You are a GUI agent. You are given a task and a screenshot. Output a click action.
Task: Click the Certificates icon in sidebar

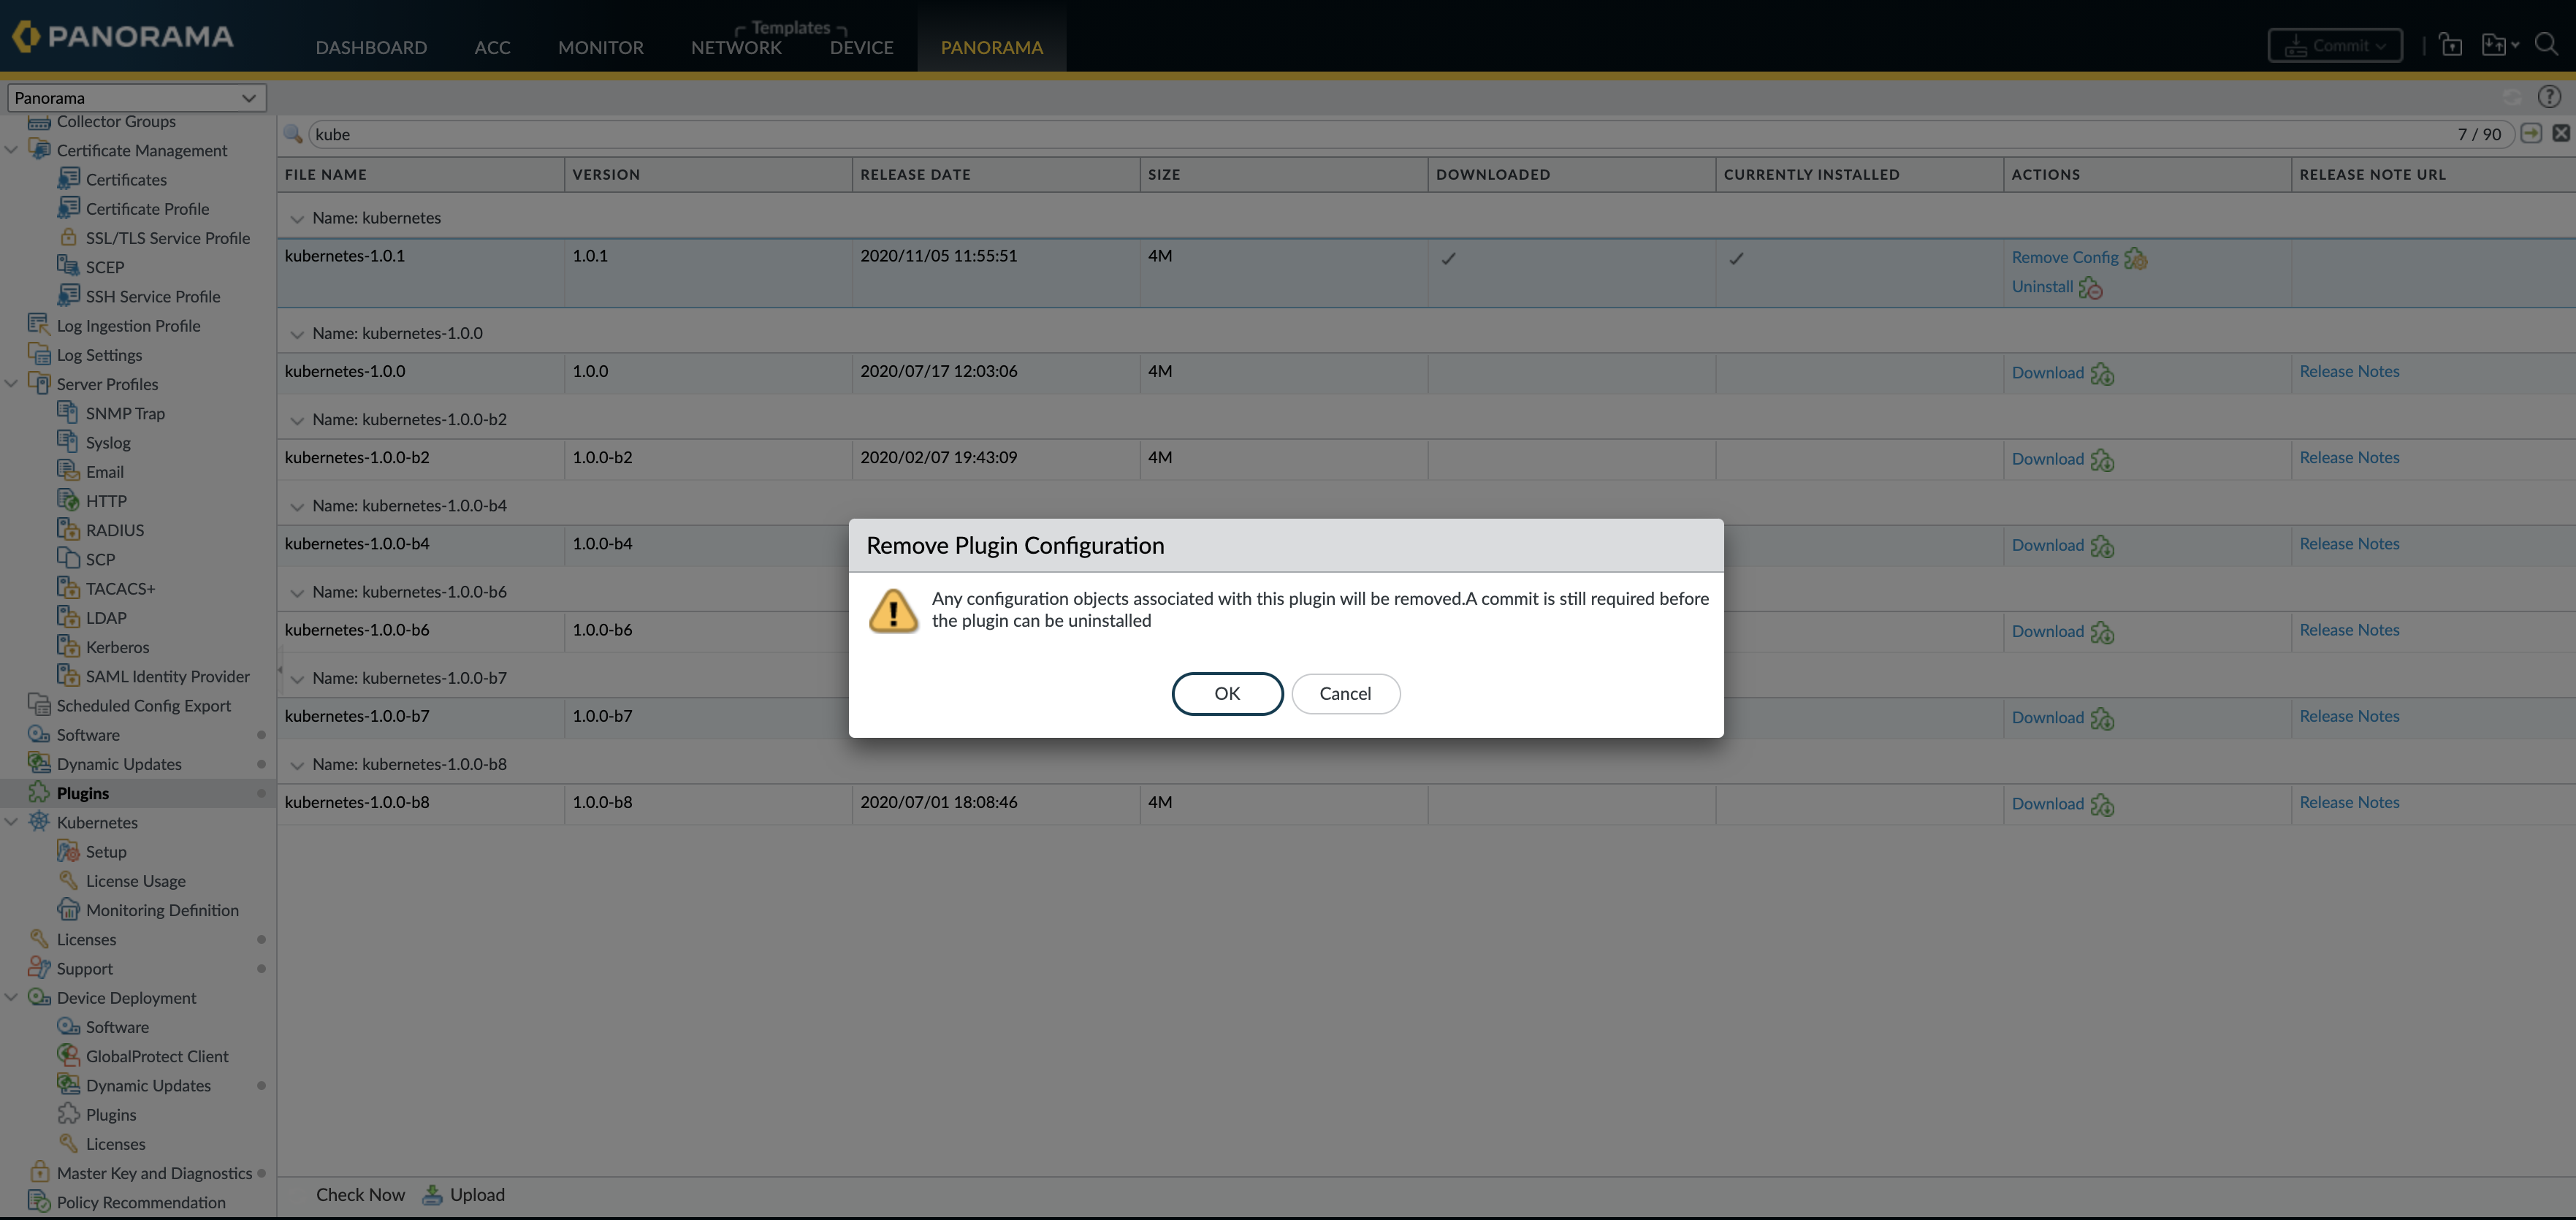point(68,179)
